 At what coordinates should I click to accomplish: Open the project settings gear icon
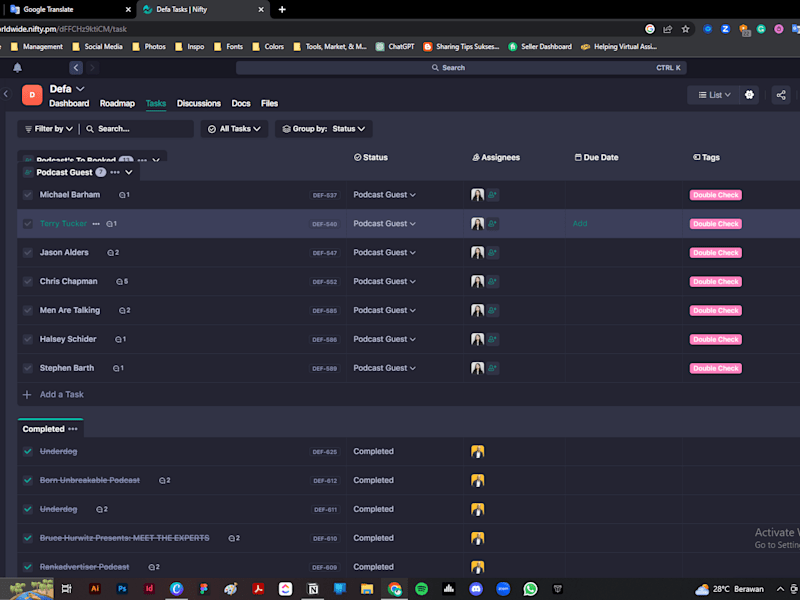pyautogui.click(x=749, y=95)
